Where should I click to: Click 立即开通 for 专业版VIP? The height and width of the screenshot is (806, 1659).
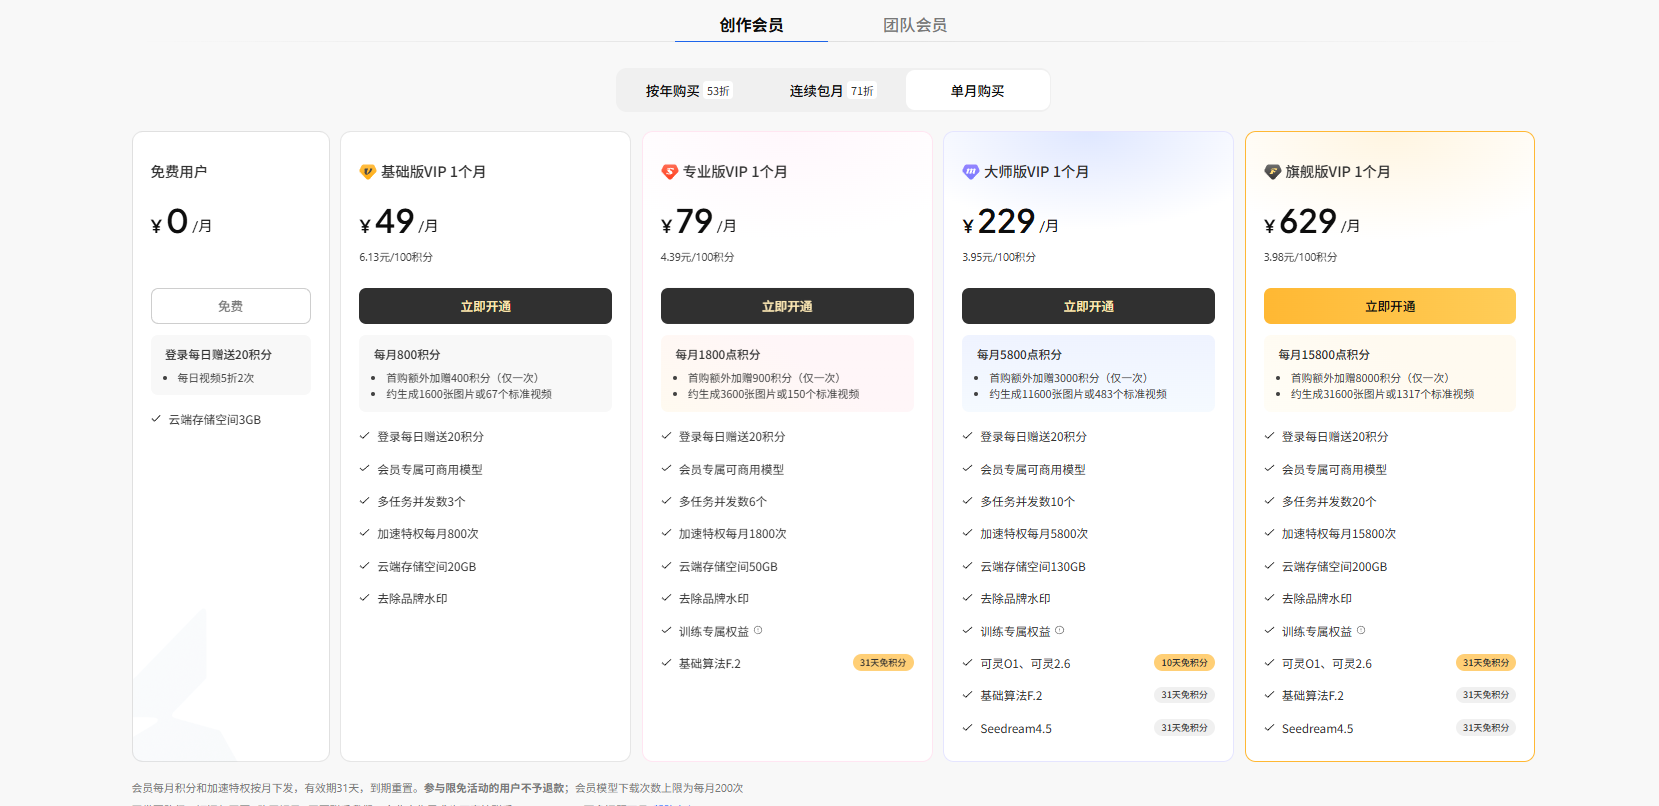pyautogui.click(x=787, y=306)
